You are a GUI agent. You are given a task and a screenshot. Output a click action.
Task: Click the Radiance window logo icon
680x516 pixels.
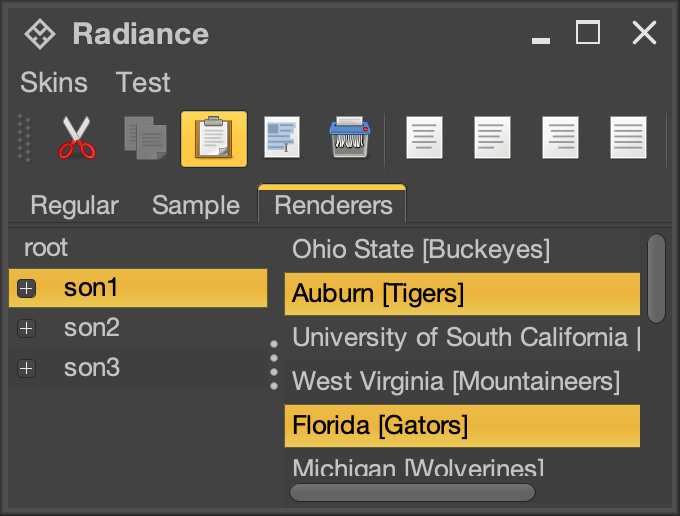pos(39,34)
